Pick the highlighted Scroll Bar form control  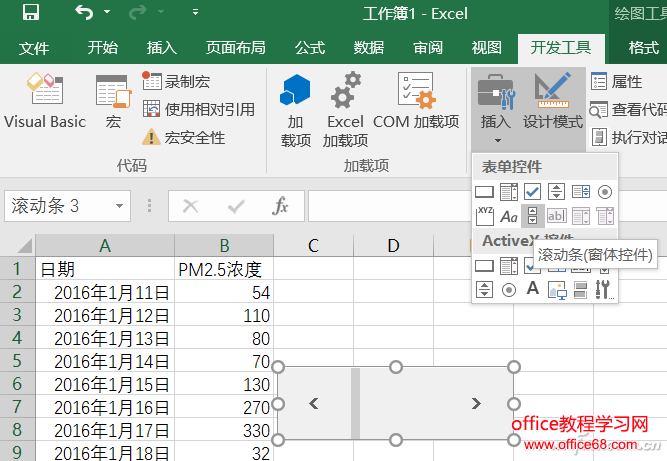coord(533,216)
